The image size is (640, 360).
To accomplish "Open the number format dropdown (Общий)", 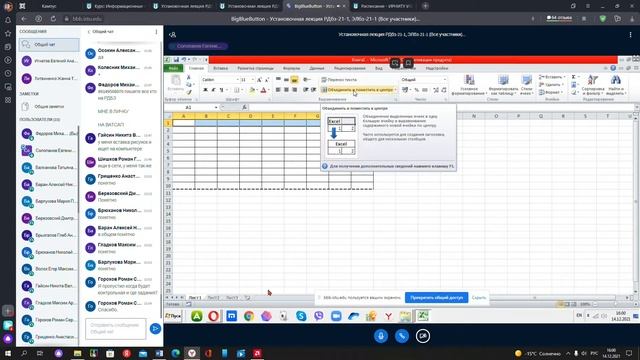I will click(444, 80).
